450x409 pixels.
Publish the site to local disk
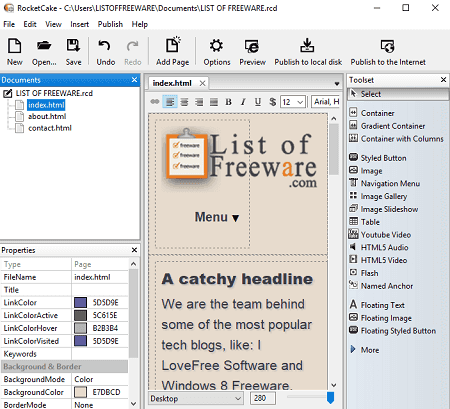[308, 52]
